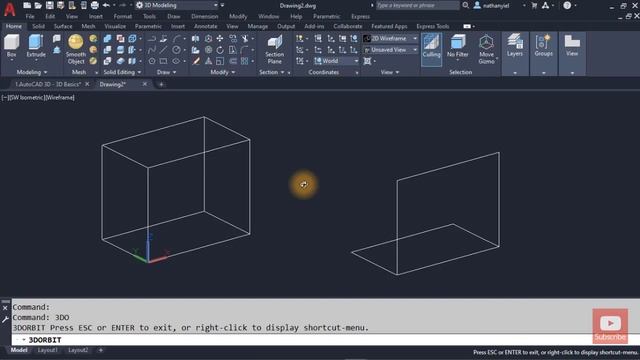This screenshot has width=640, height=360.
Task: Open the Autodesk App Store cart icon
Action: click(x=534, y=5)
